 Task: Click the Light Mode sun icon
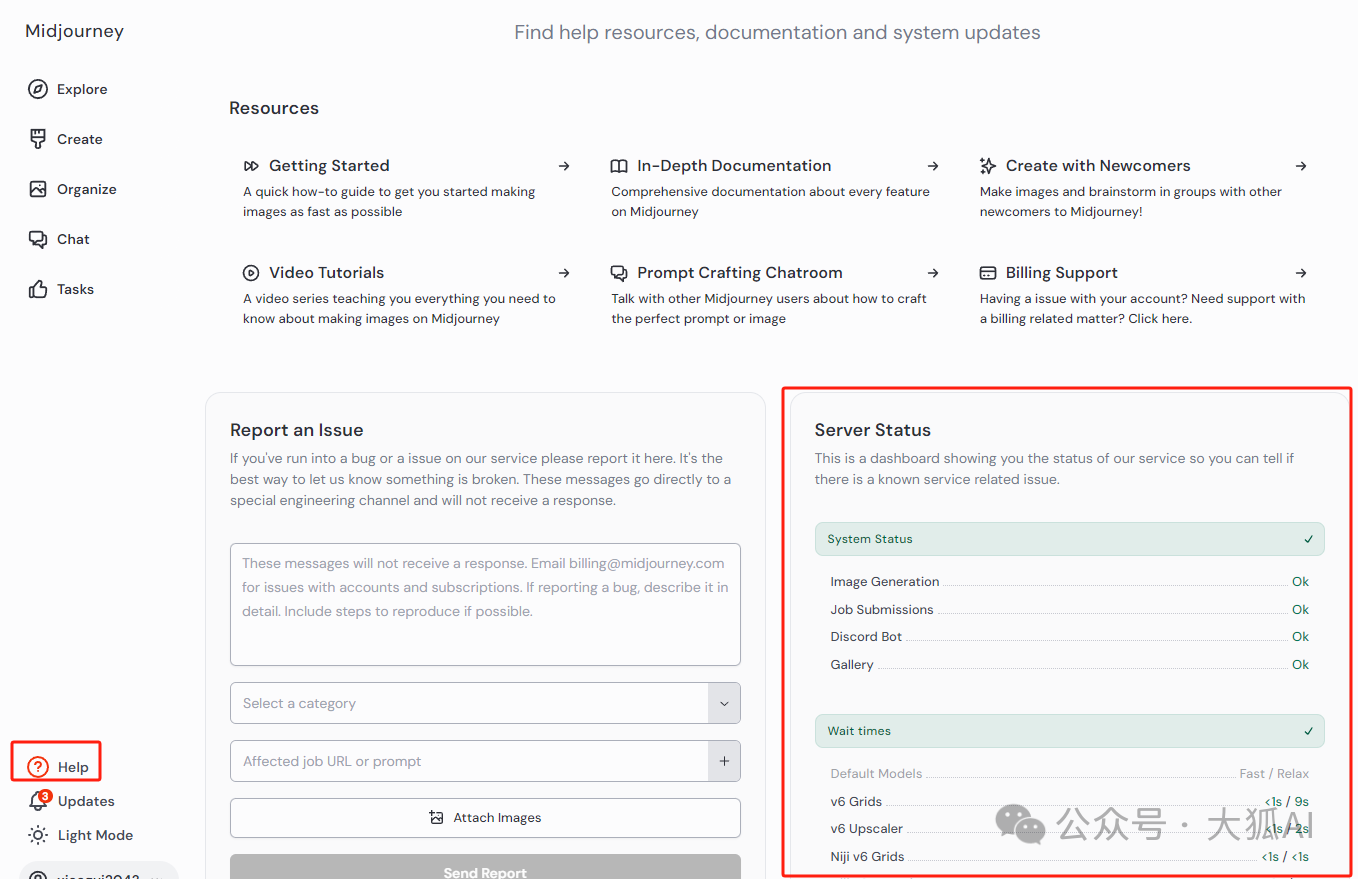(x=38, y=835)
